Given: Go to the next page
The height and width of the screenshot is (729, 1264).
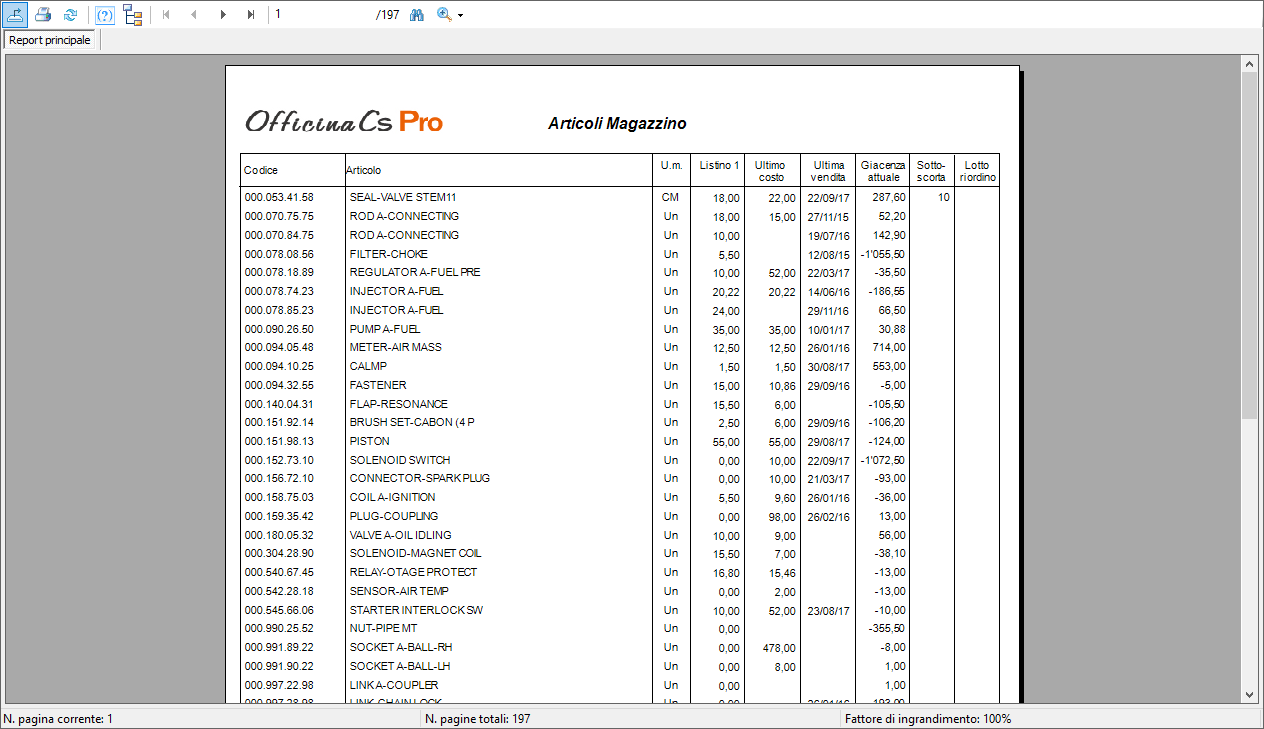Looking at the screenshot, I should [x=222, y=15].
